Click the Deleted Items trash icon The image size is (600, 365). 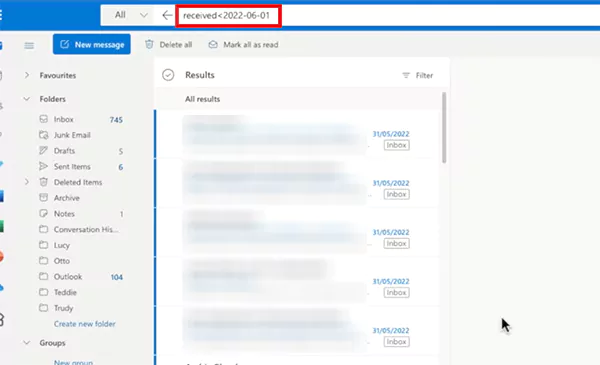(x=44, y=182)
